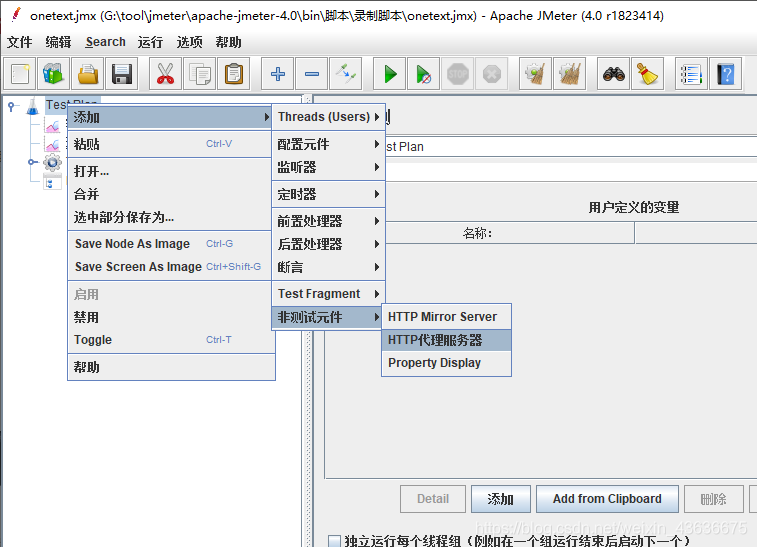Click the Stop test icon
Viewport: 757px width, 547px height.
tap(458, 74)
